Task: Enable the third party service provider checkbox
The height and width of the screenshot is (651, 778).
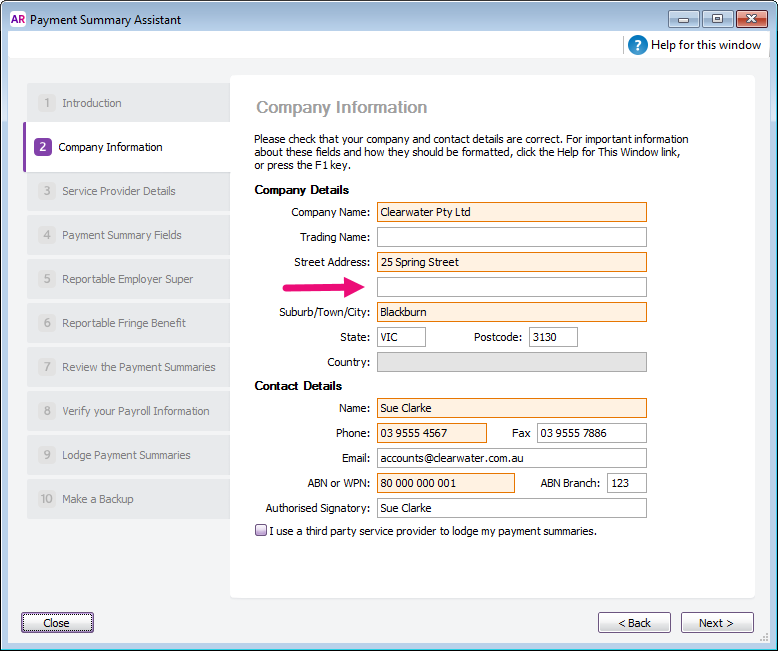Action: [261, 531]
